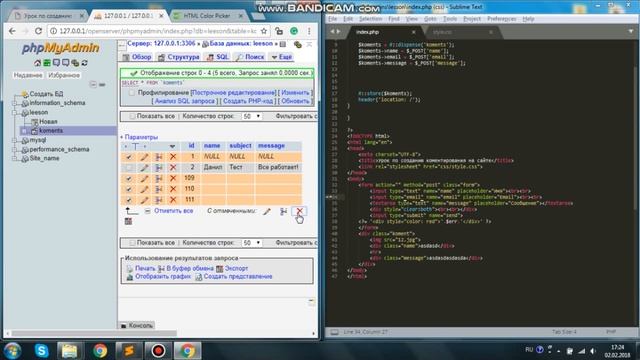Open 'Обзор' tab in phpMyAdmin

(x=137, y=57)
